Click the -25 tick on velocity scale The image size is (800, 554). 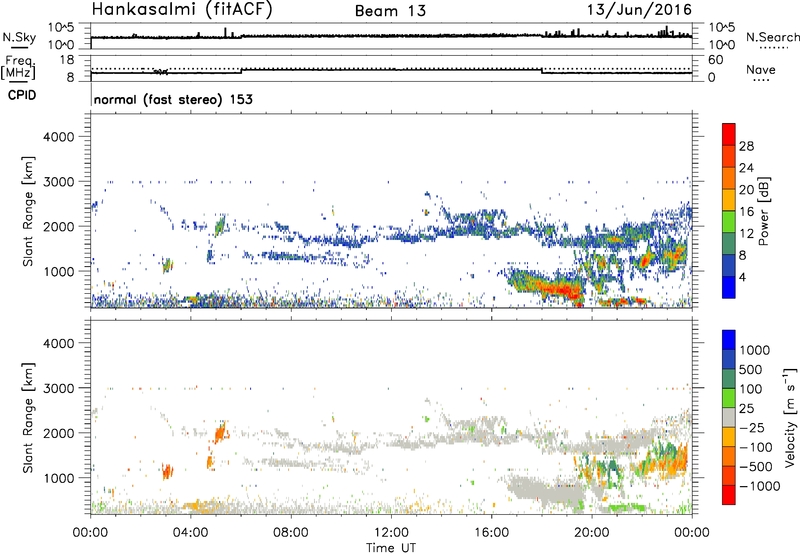[x=752, y=427]
